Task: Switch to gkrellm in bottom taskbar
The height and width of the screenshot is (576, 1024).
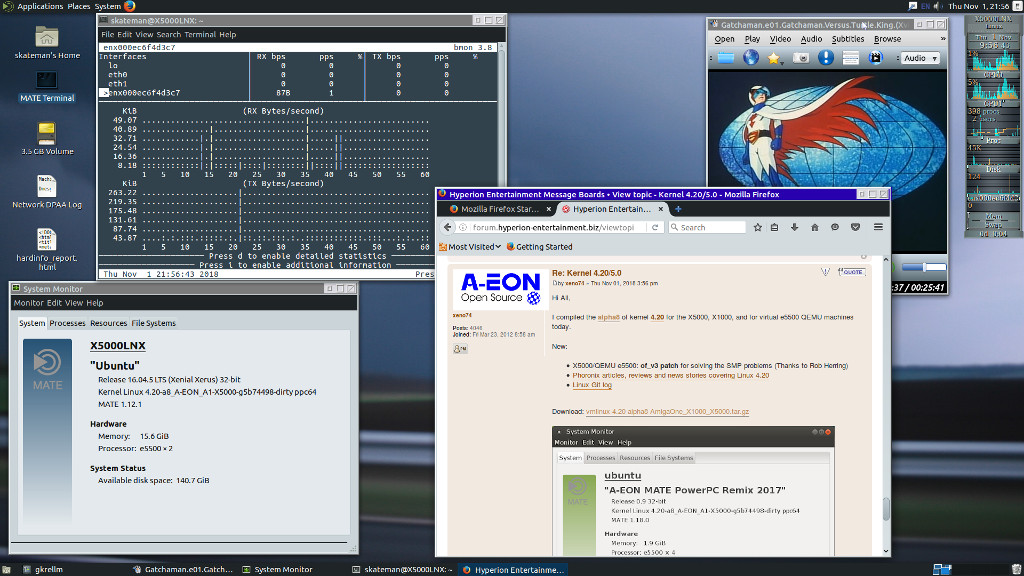Action: tap(43, 569)
